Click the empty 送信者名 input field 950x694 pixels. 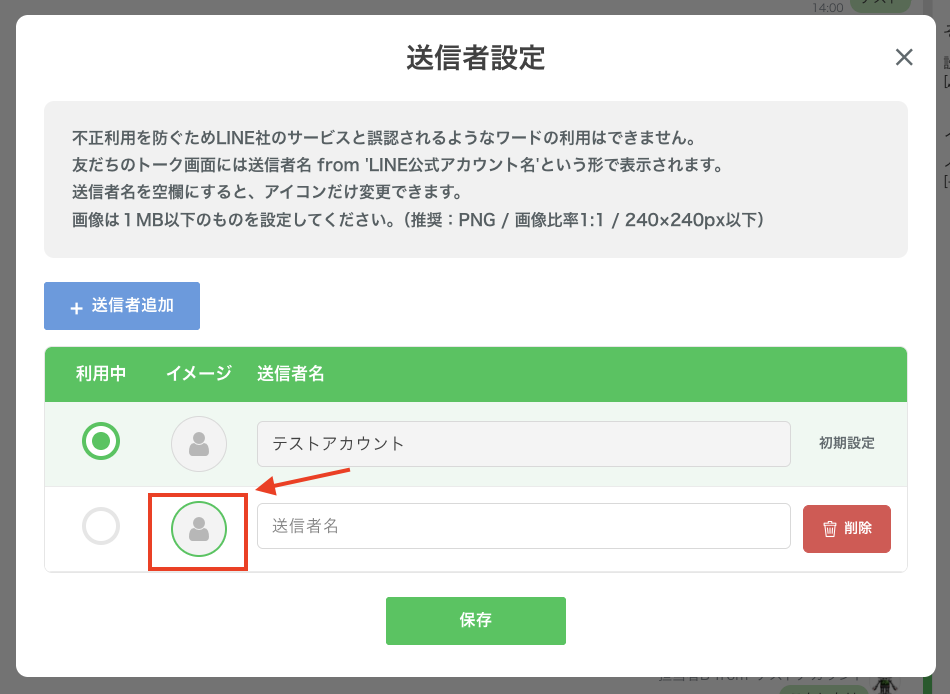click(523, 526)
